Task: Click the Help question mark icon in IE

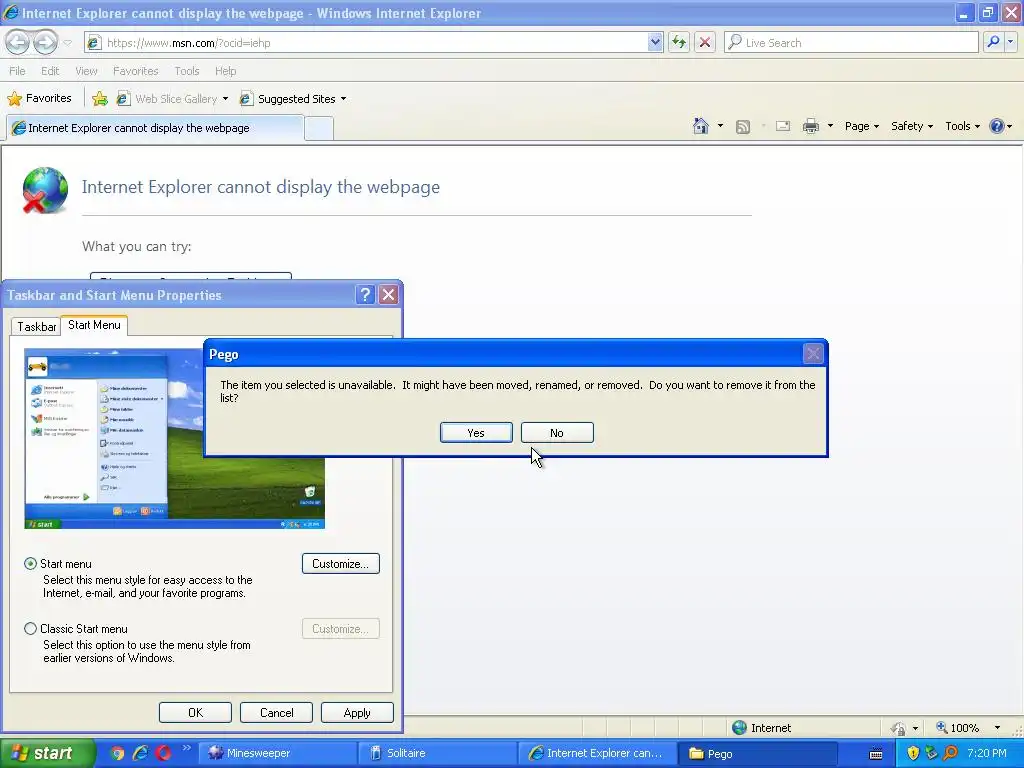Action: pos(997,126)
